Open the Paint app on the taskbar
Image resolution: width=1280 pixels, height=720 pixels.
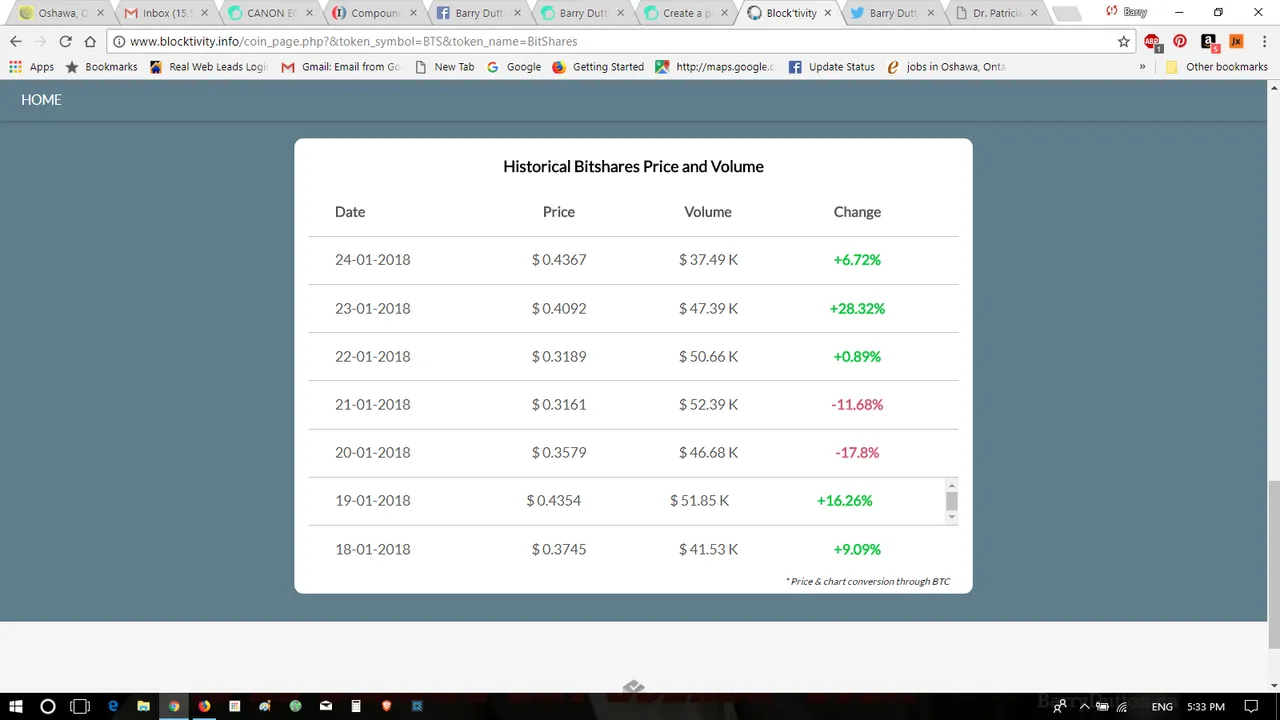(x=265, y=706)
